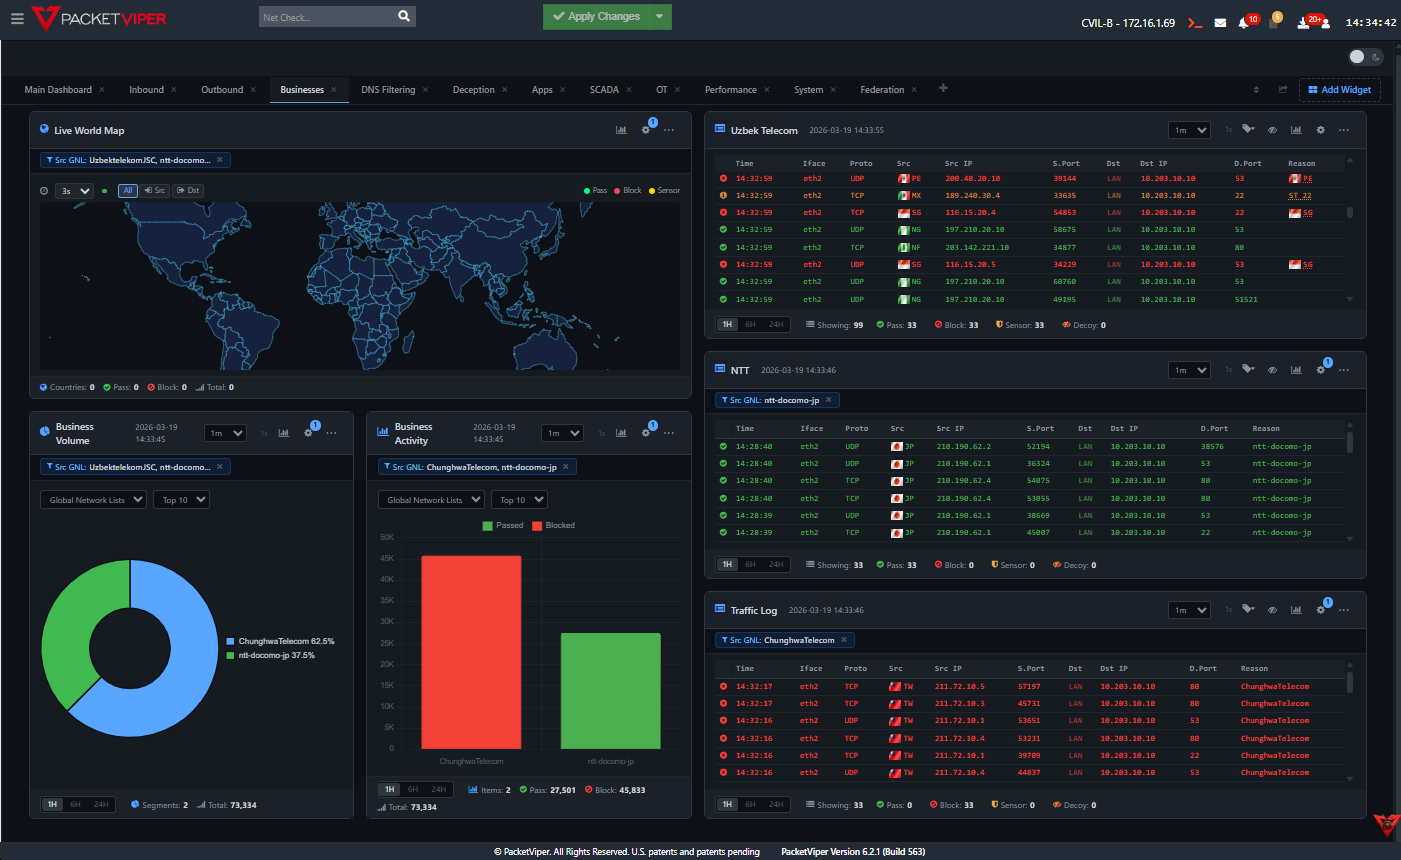The width and height of the screenshot is (1401, 860).
Task: Select the Dst filter on the world map
Action: (190, 190)
